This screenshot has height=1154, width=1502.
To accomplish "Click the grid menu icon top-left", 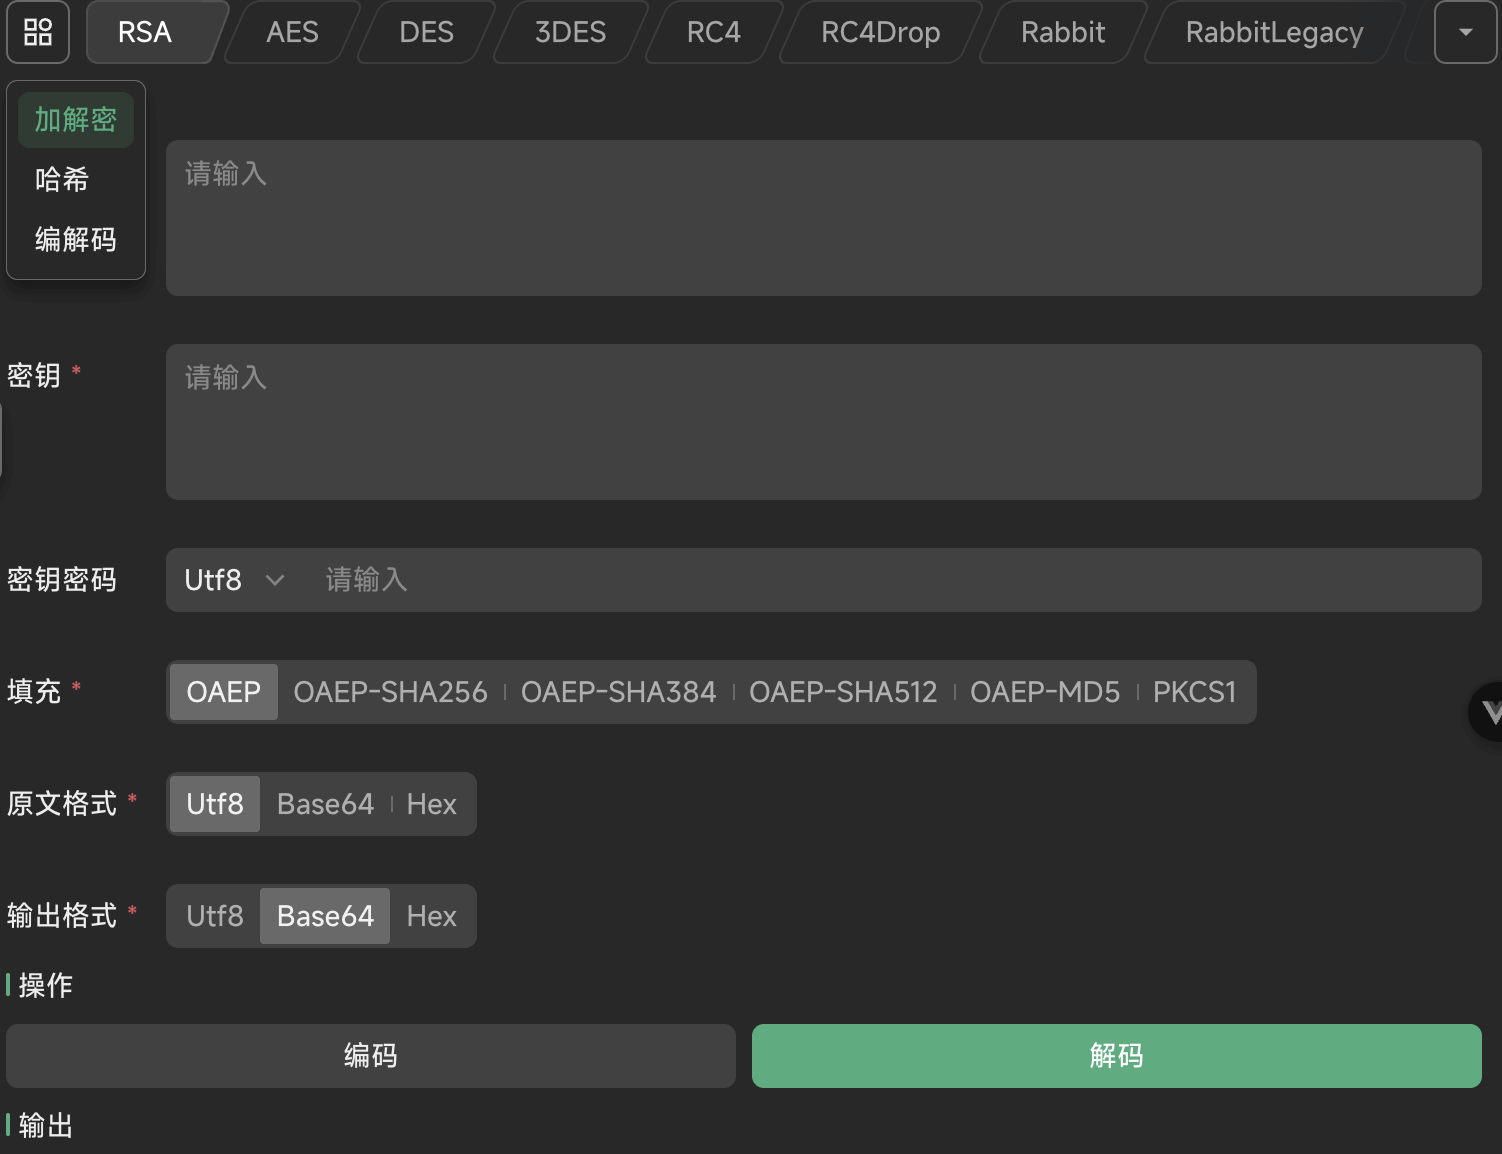I will (38, 32).
